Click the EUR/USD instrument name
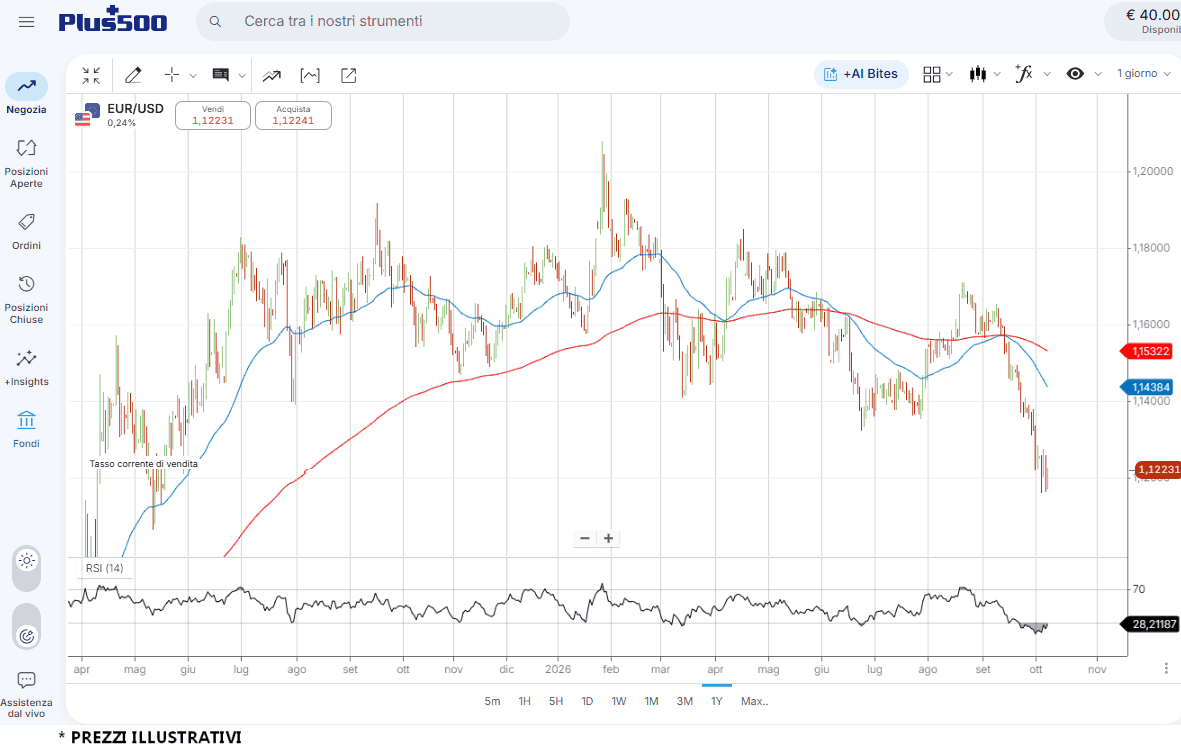Viewport: 1181px width, 748px height. point(136,108)
